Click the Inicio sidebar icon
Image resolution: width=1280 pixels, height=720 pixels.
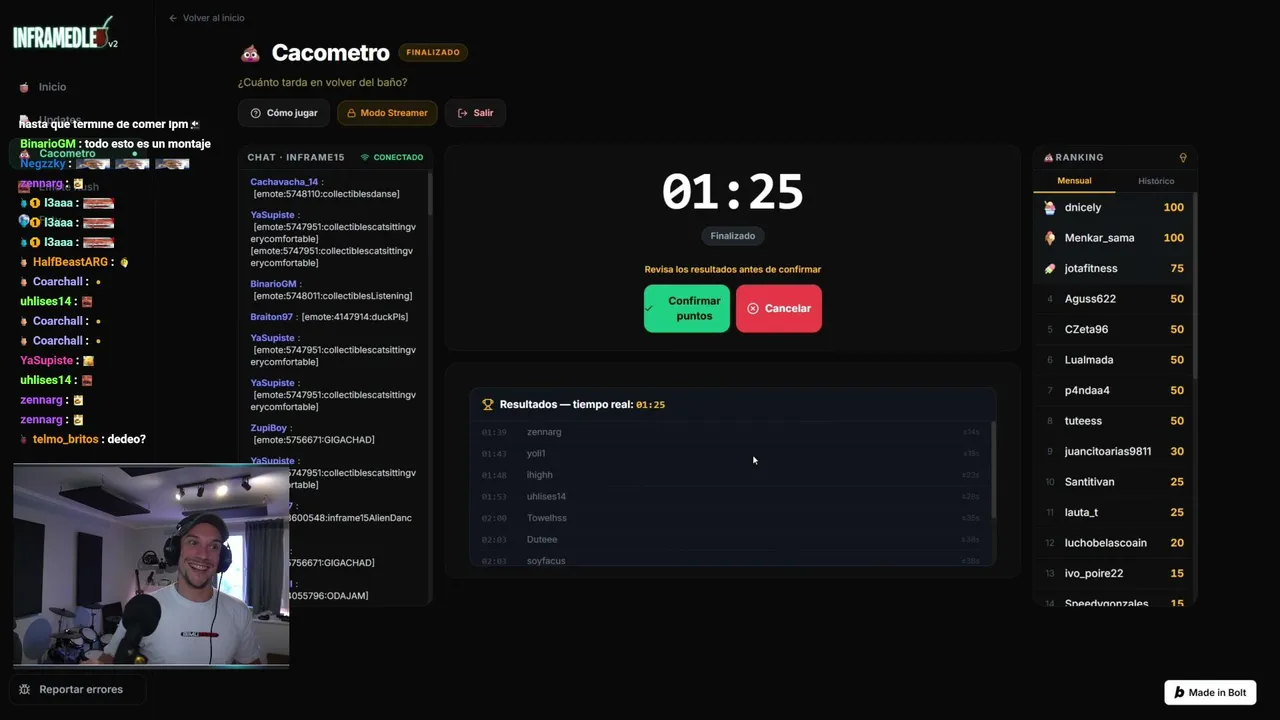coord(24,87)
